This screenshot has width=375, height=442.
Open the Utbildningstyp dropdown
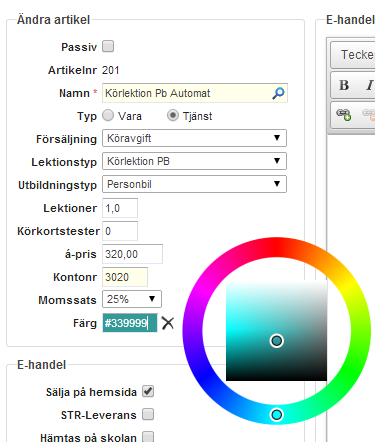pos(194,184)
